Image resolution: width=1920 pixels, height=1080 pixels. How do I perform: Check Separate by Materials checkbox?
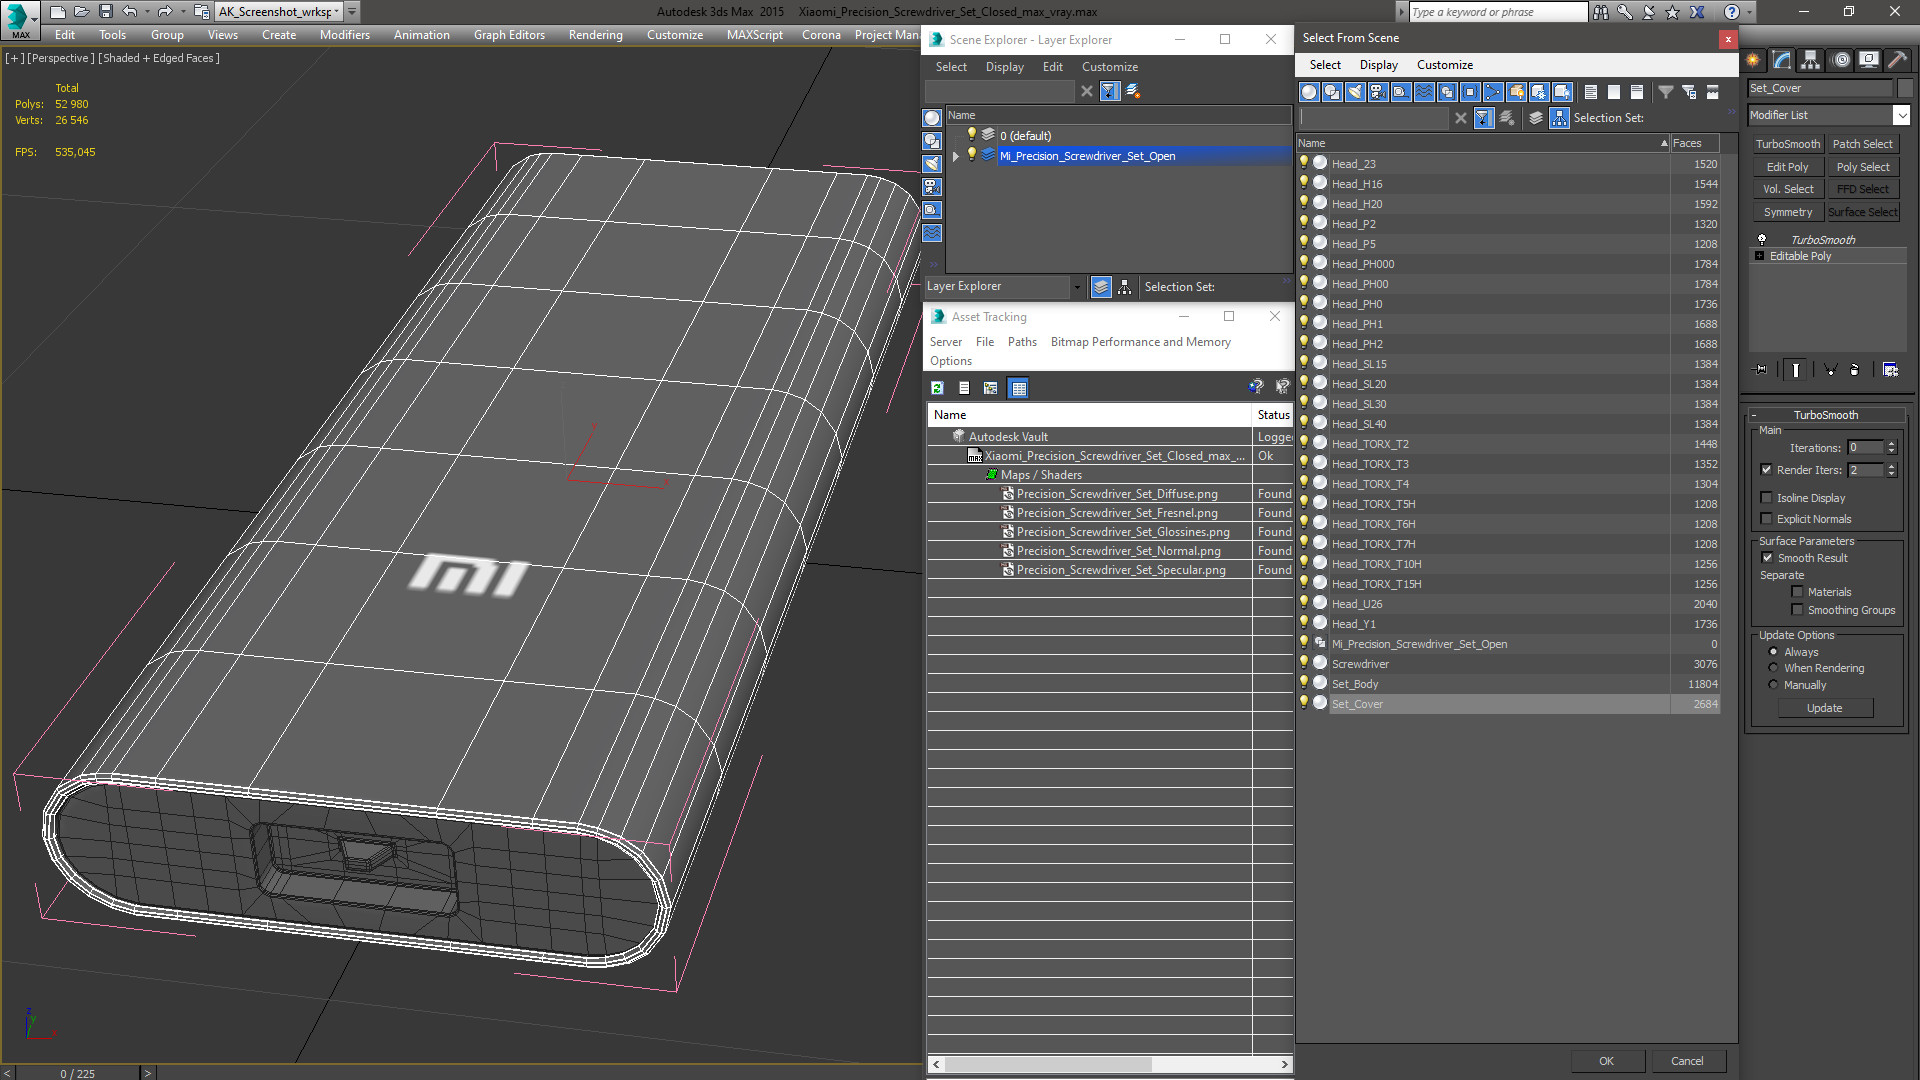(1797, 592)
